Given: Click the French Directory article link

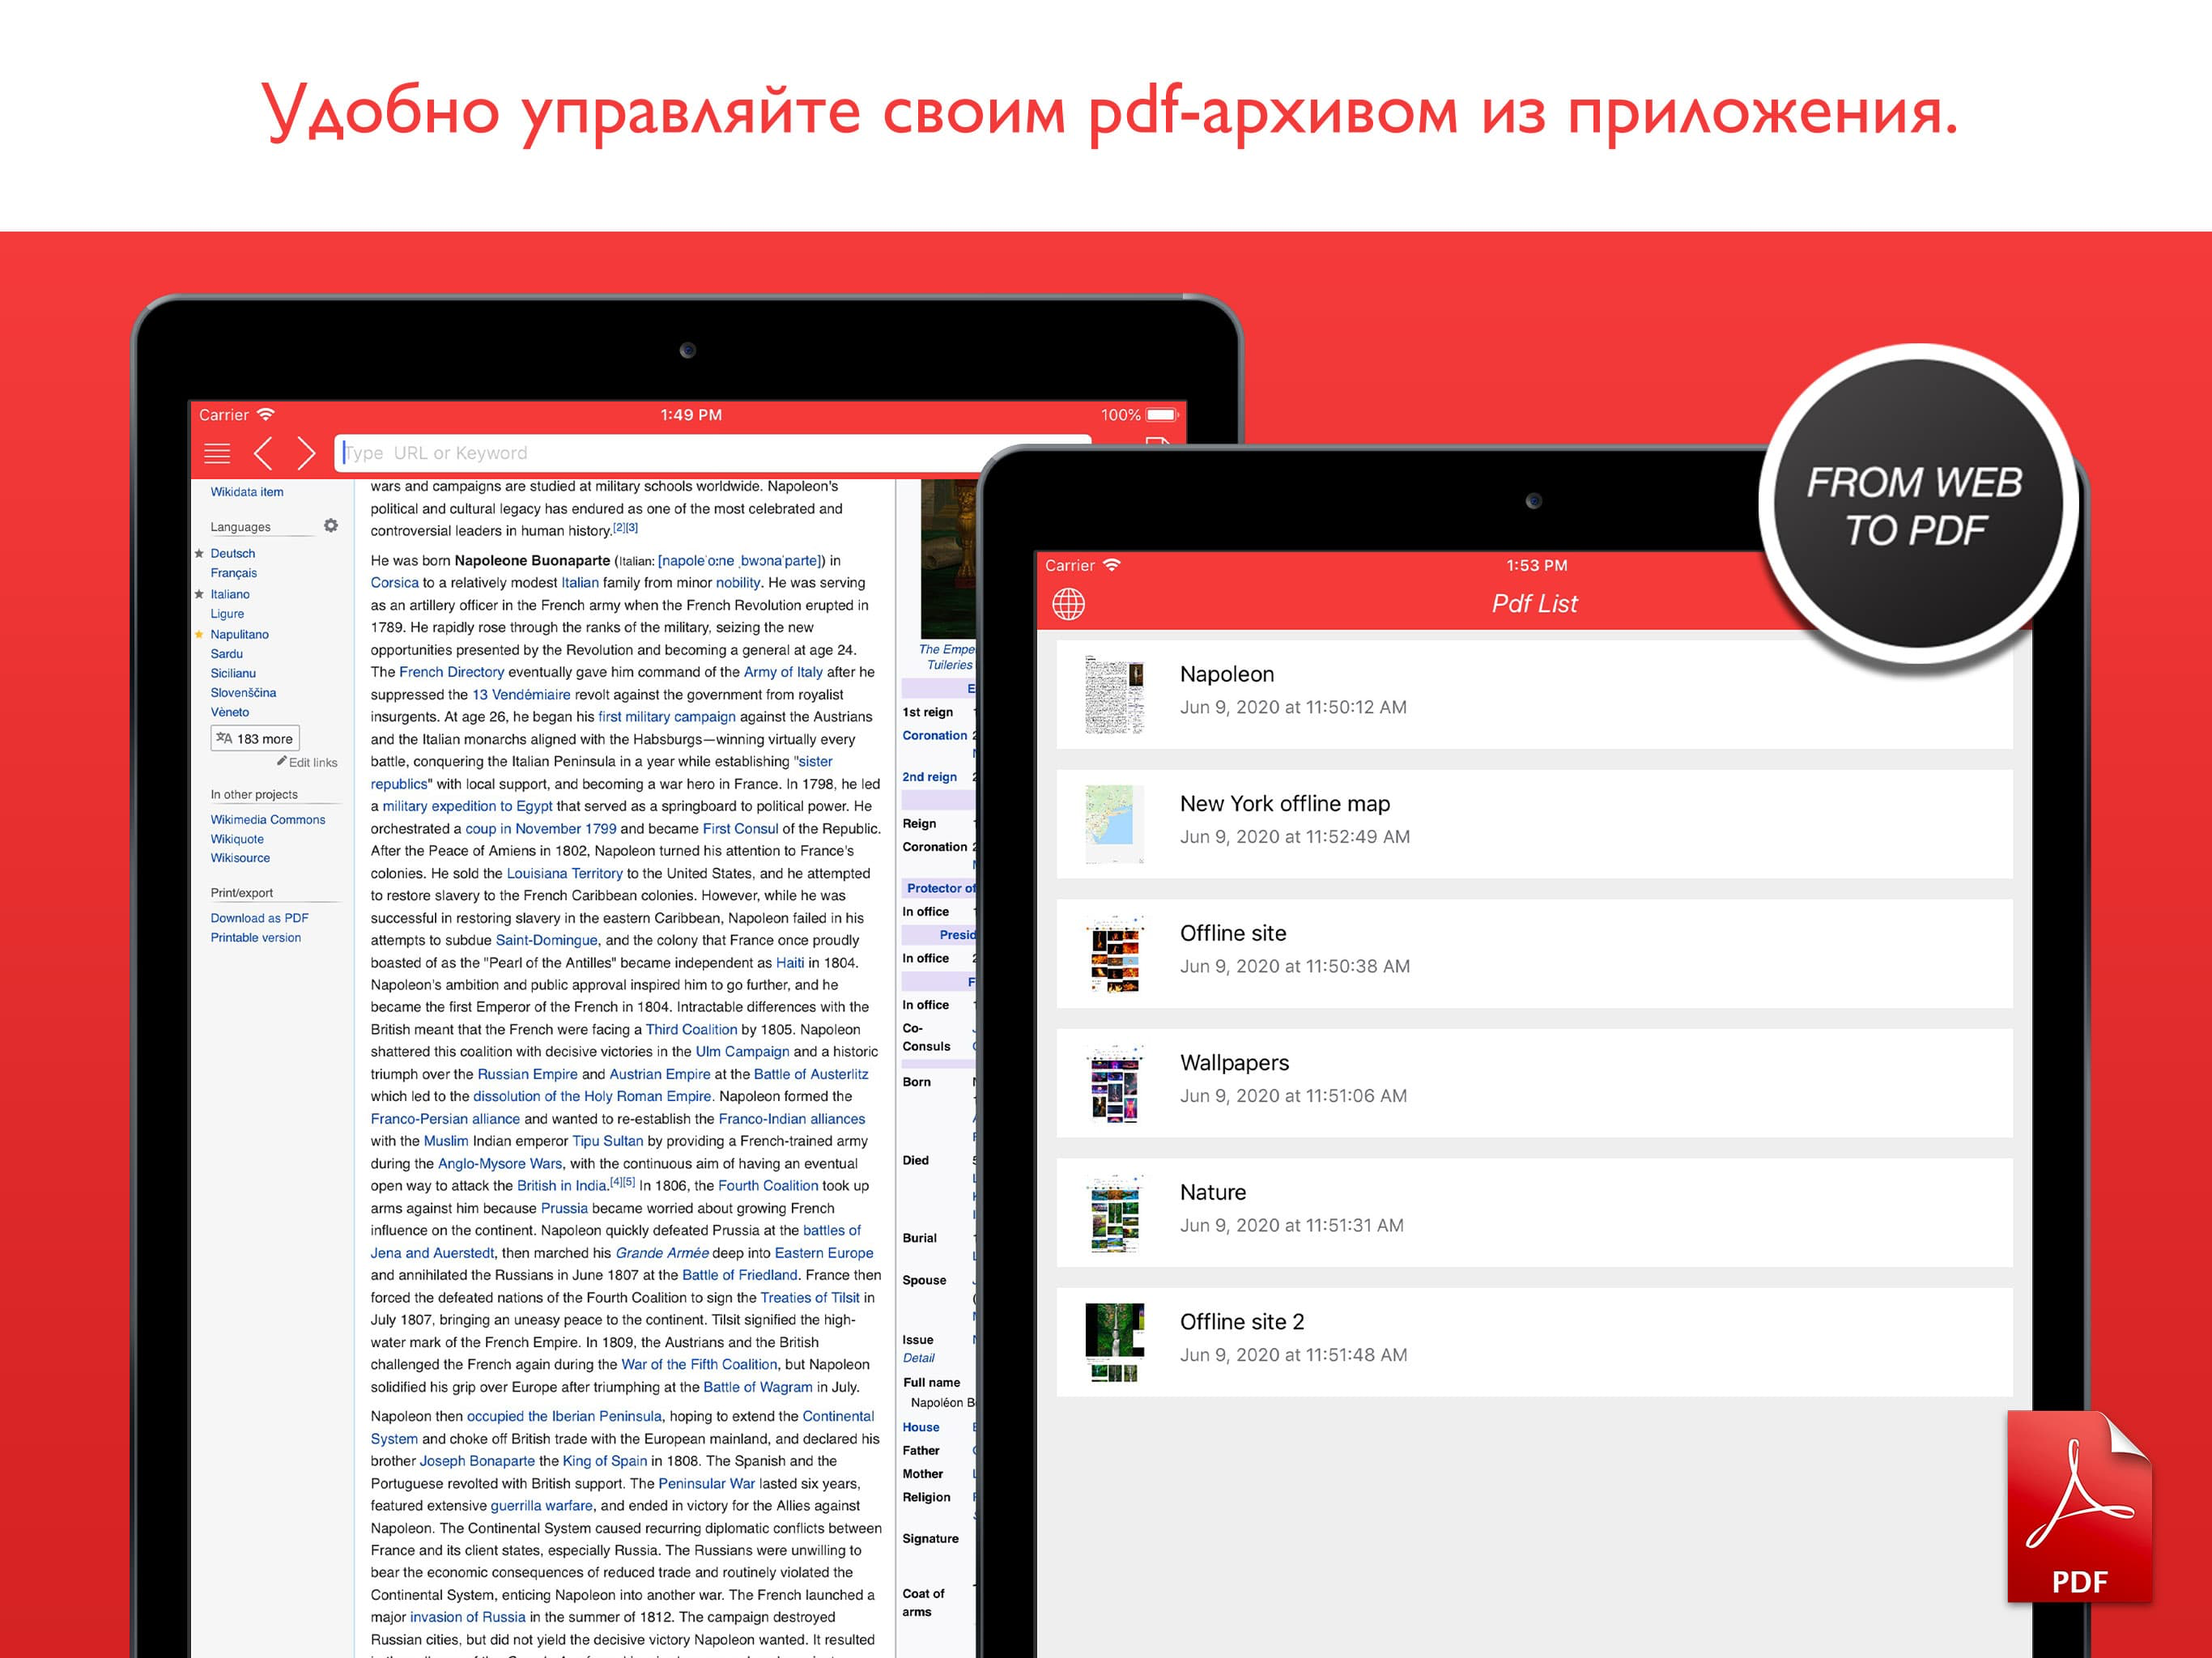Looking at the screenshot, I should coord(451,672).
